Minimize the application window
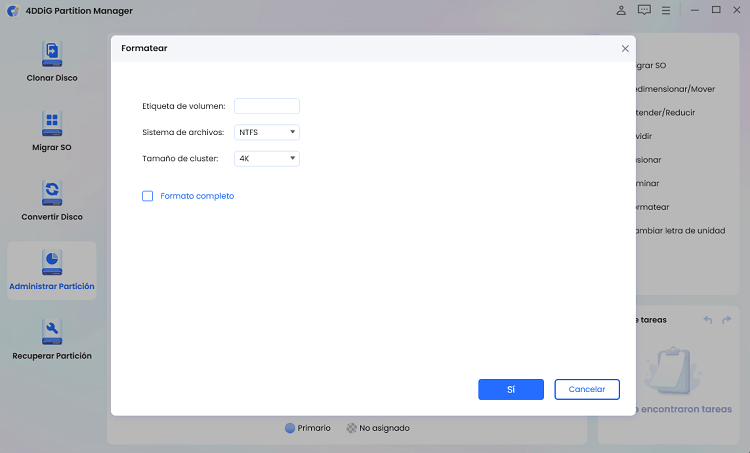The image size is (750, 453). point(695,10)
